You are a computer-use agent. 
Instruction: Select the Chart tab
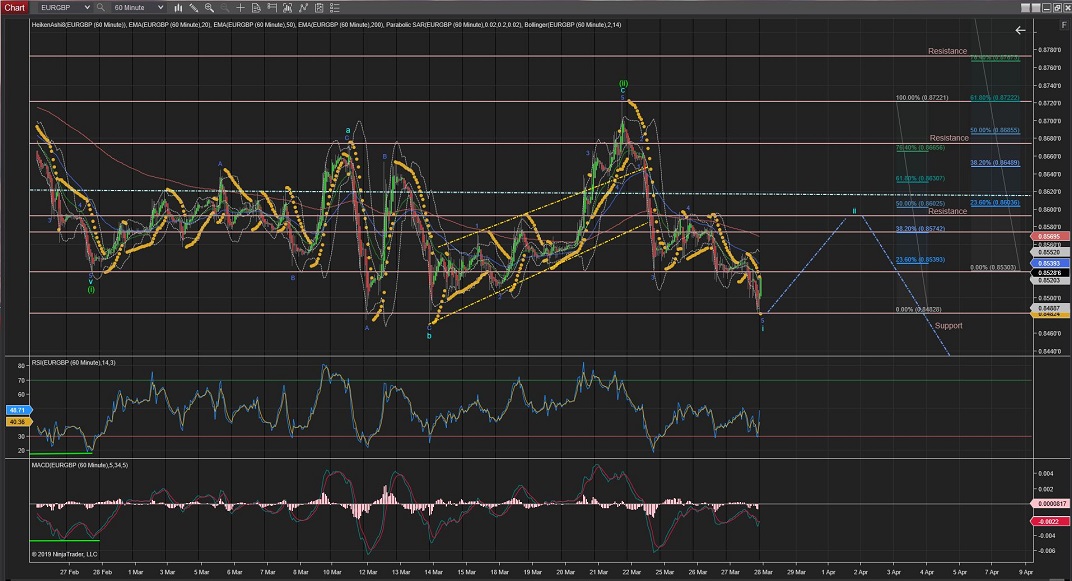pos(15,7)
